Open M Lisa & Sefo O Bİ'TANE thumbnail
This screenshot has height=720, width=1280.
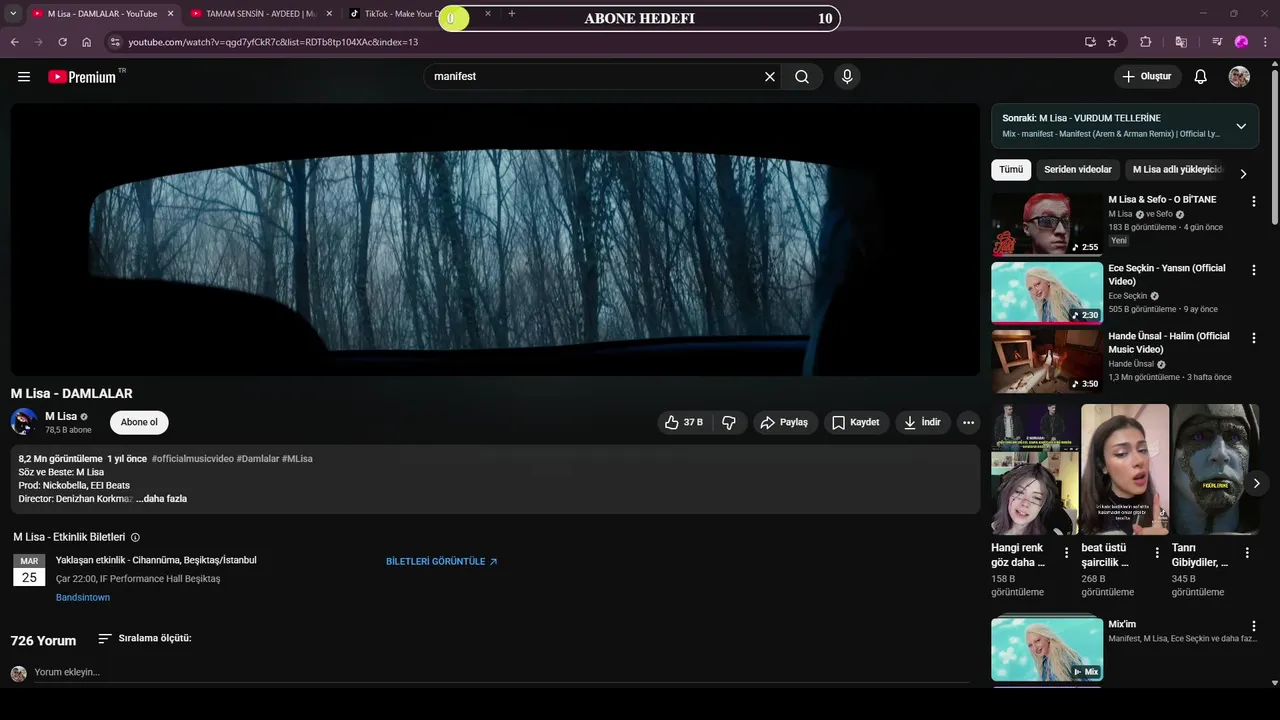(x=1047, y=224)
